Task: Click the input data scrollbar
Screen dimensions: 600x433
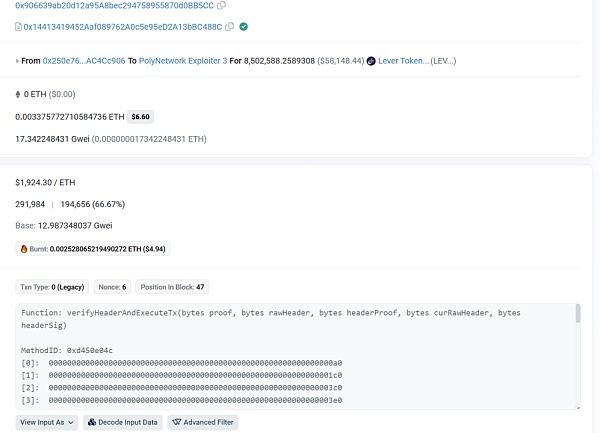Action: pos(578,313)
